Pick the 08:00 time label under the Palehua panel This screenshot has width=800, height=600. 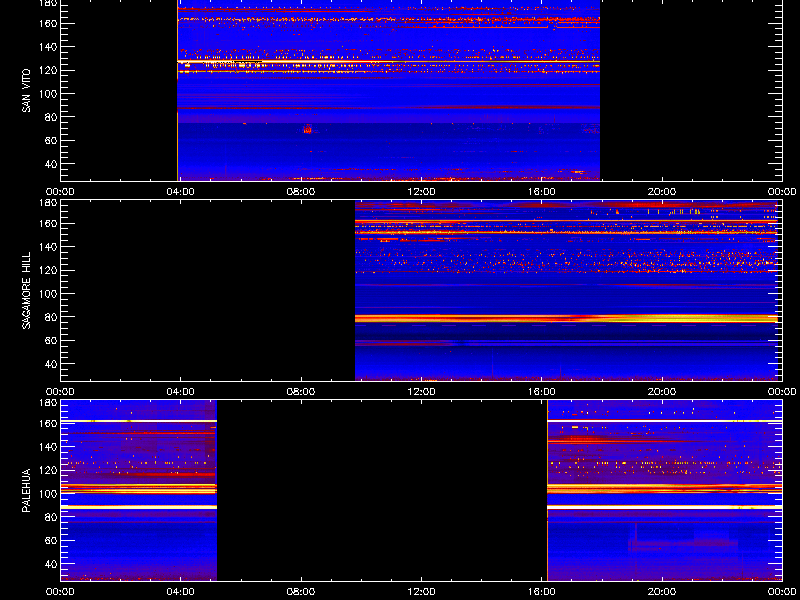[301, 592]
